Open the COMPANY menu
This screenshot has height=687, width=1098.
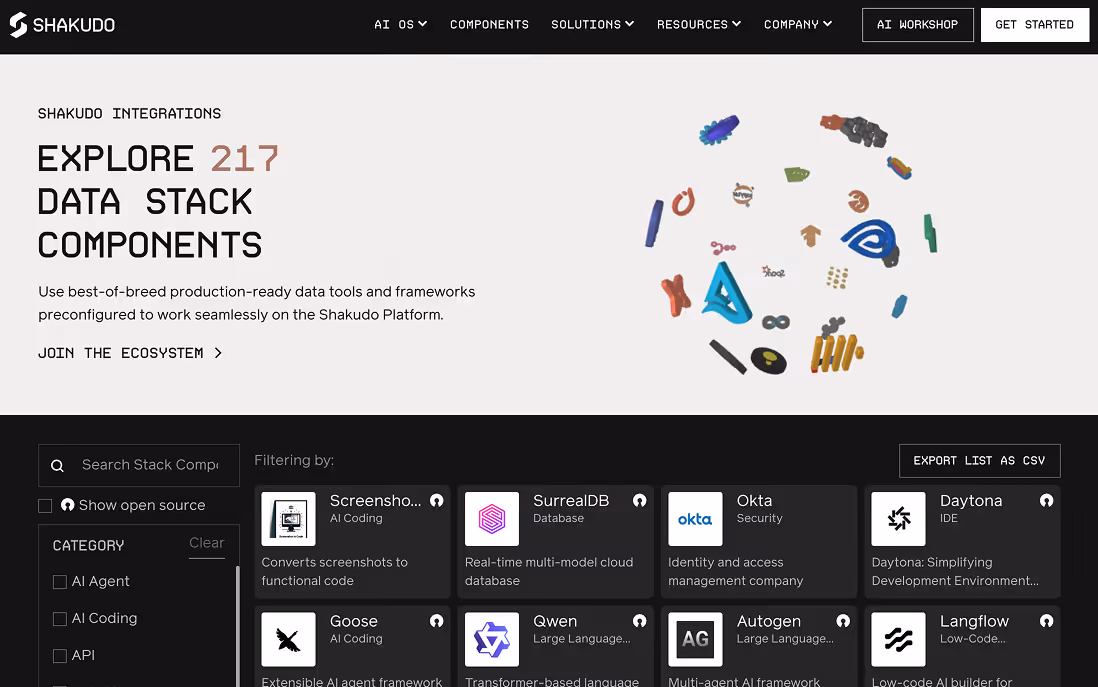coord(797,25)
